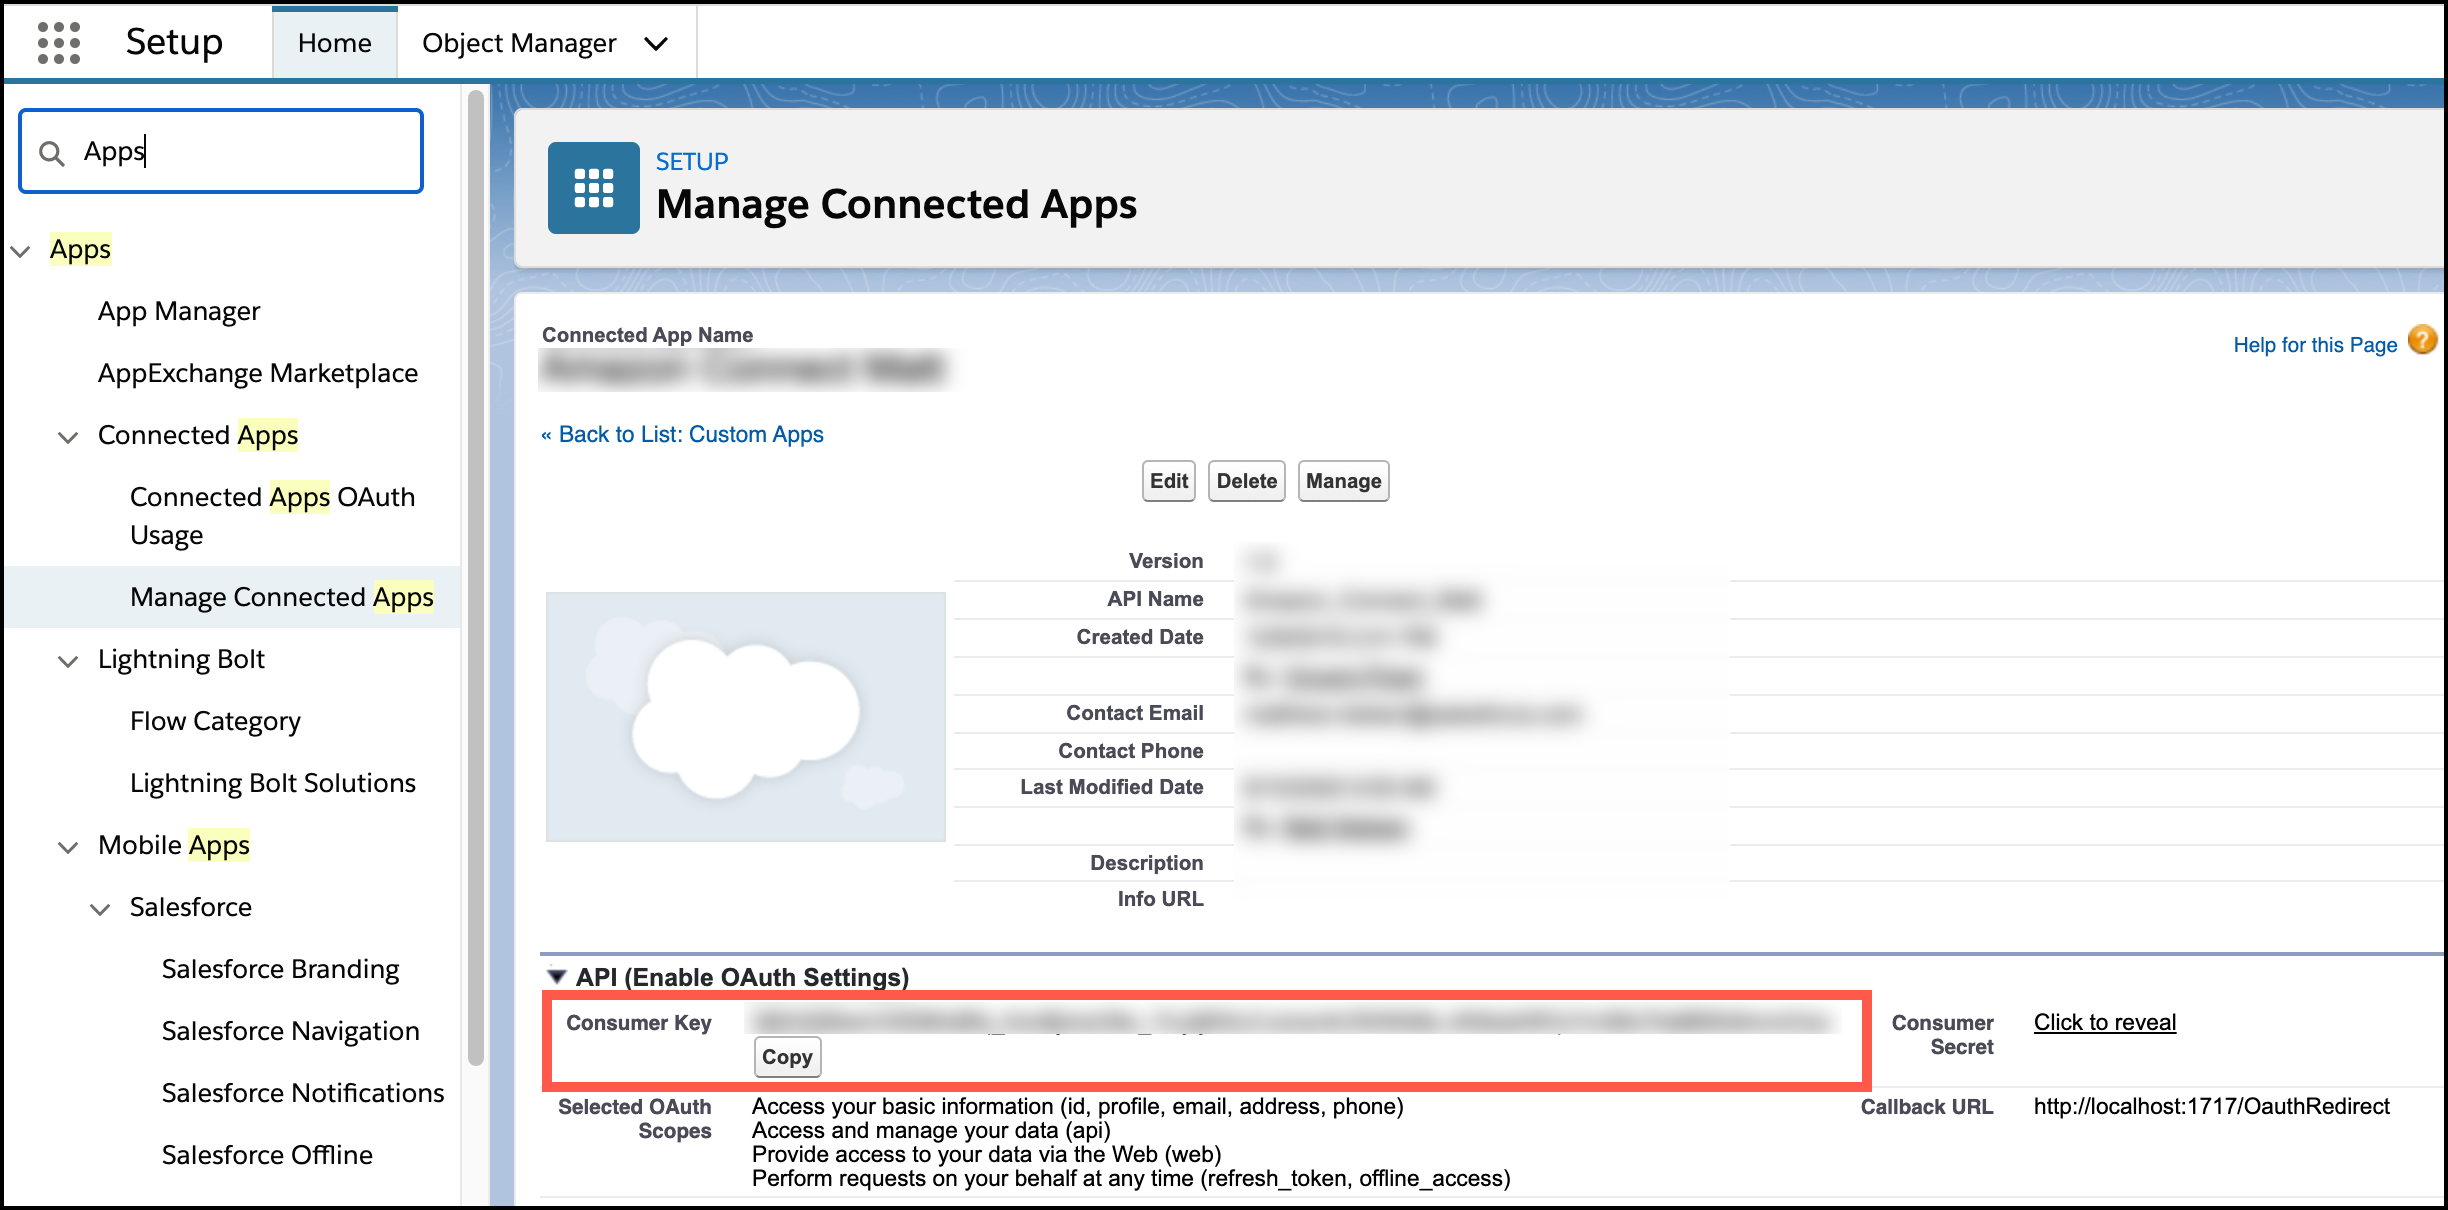
Task: Switch to the Home tab
Action: (334, 42)
